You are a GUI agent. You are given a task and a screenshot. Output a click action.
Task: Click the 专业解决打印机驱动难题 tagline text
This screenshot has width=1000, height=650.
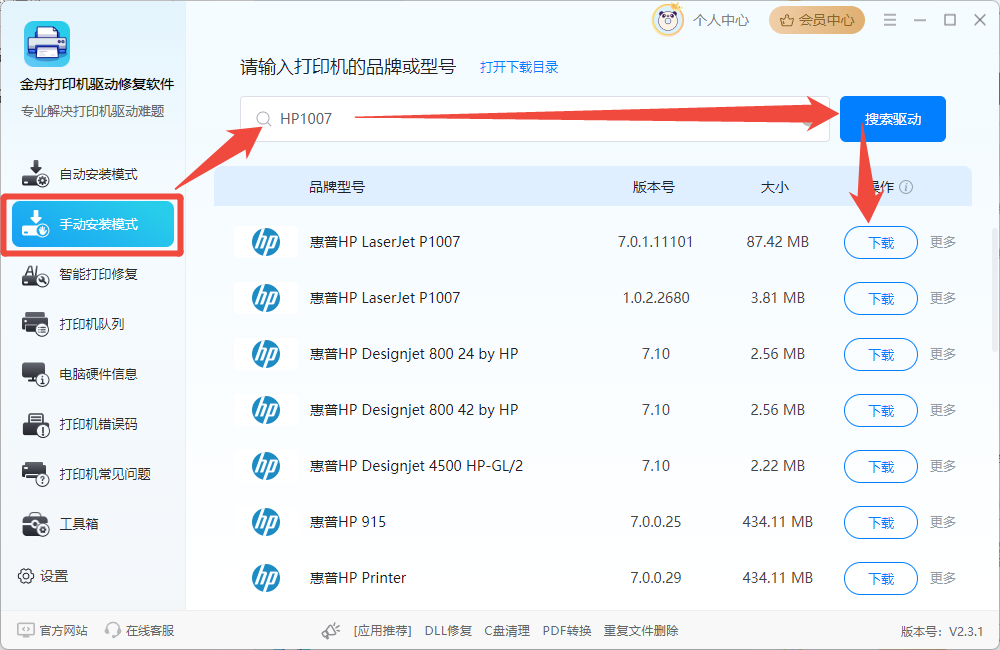tap(92, 111)
